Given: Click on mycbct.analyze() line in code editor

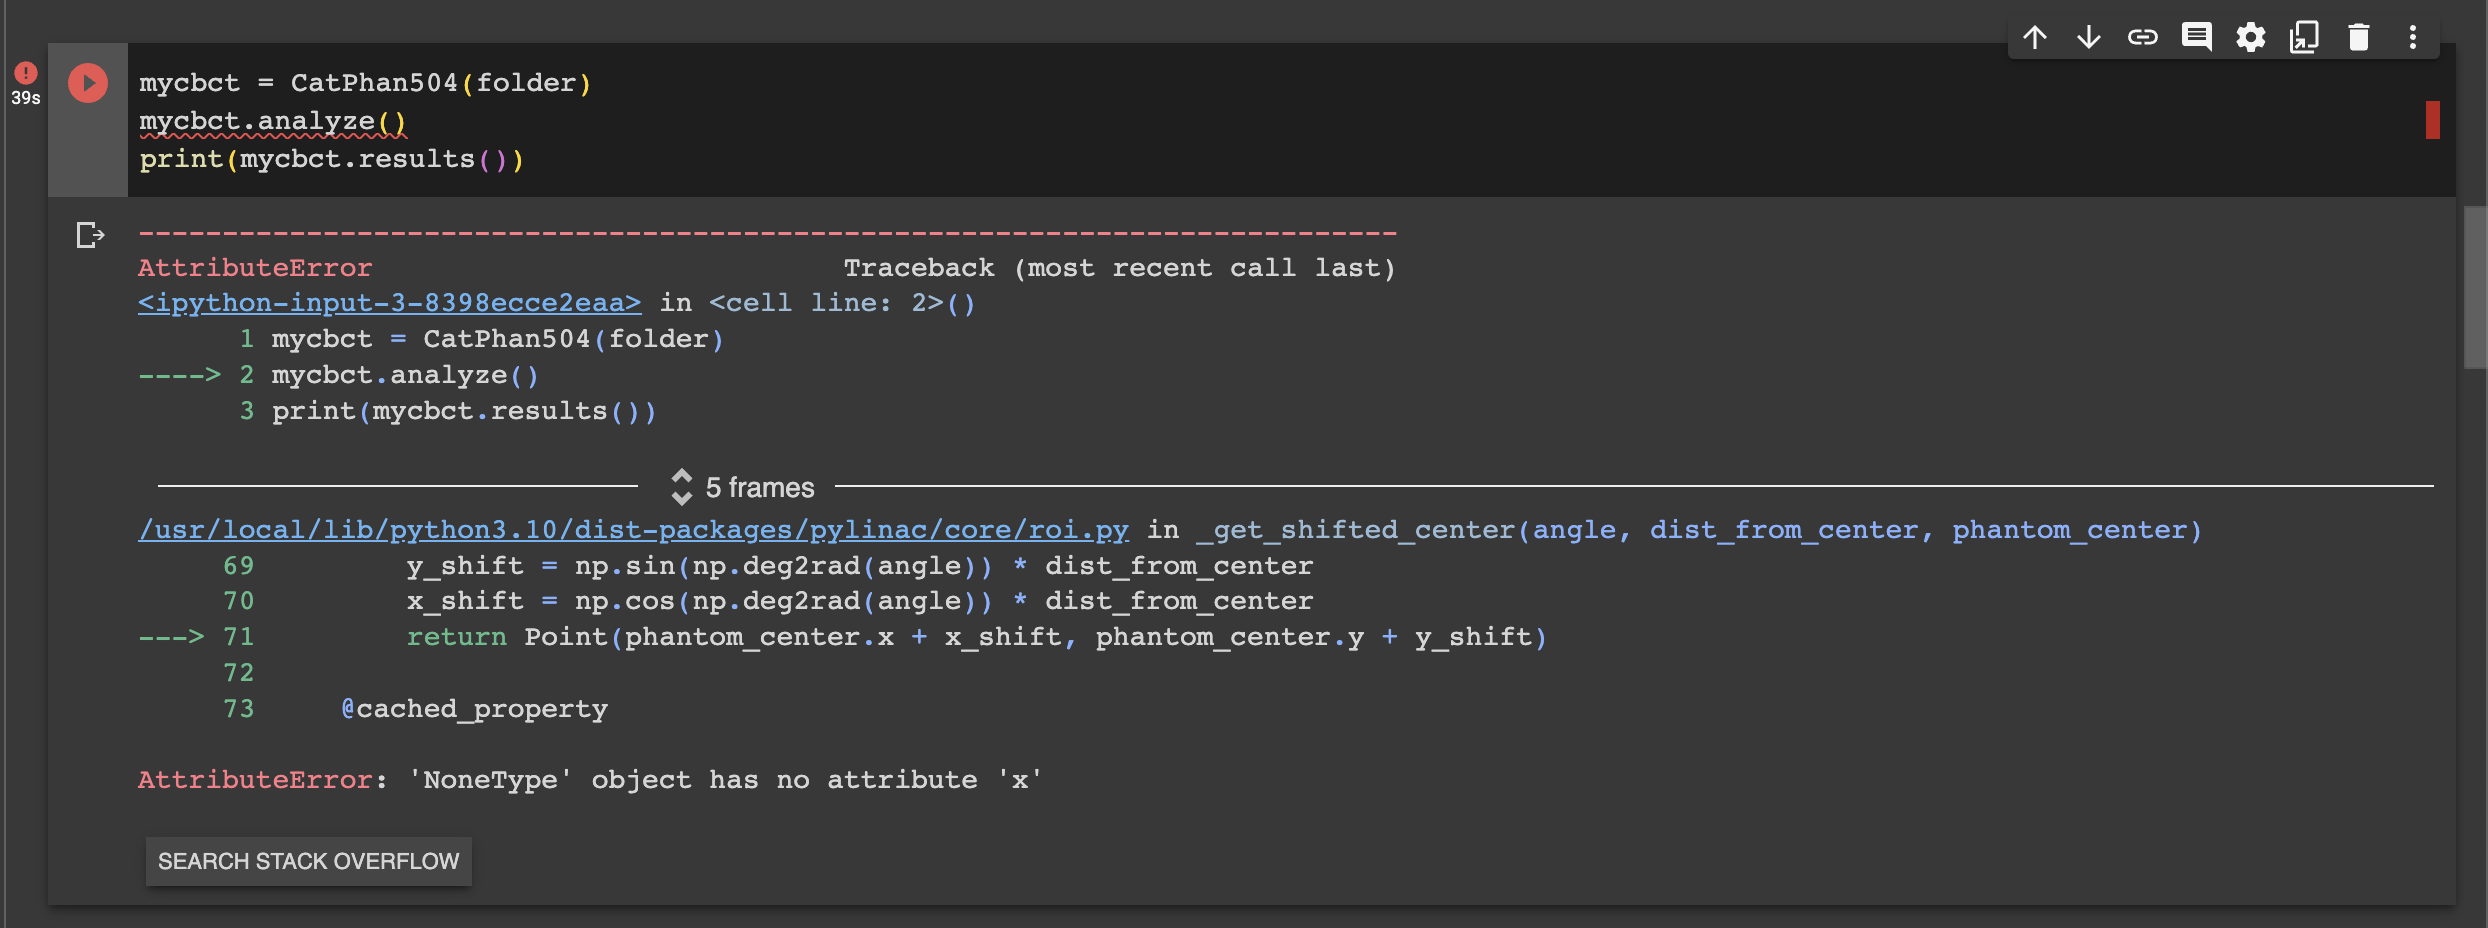Looking at the screenshot, I should click(x=273, y=121).
